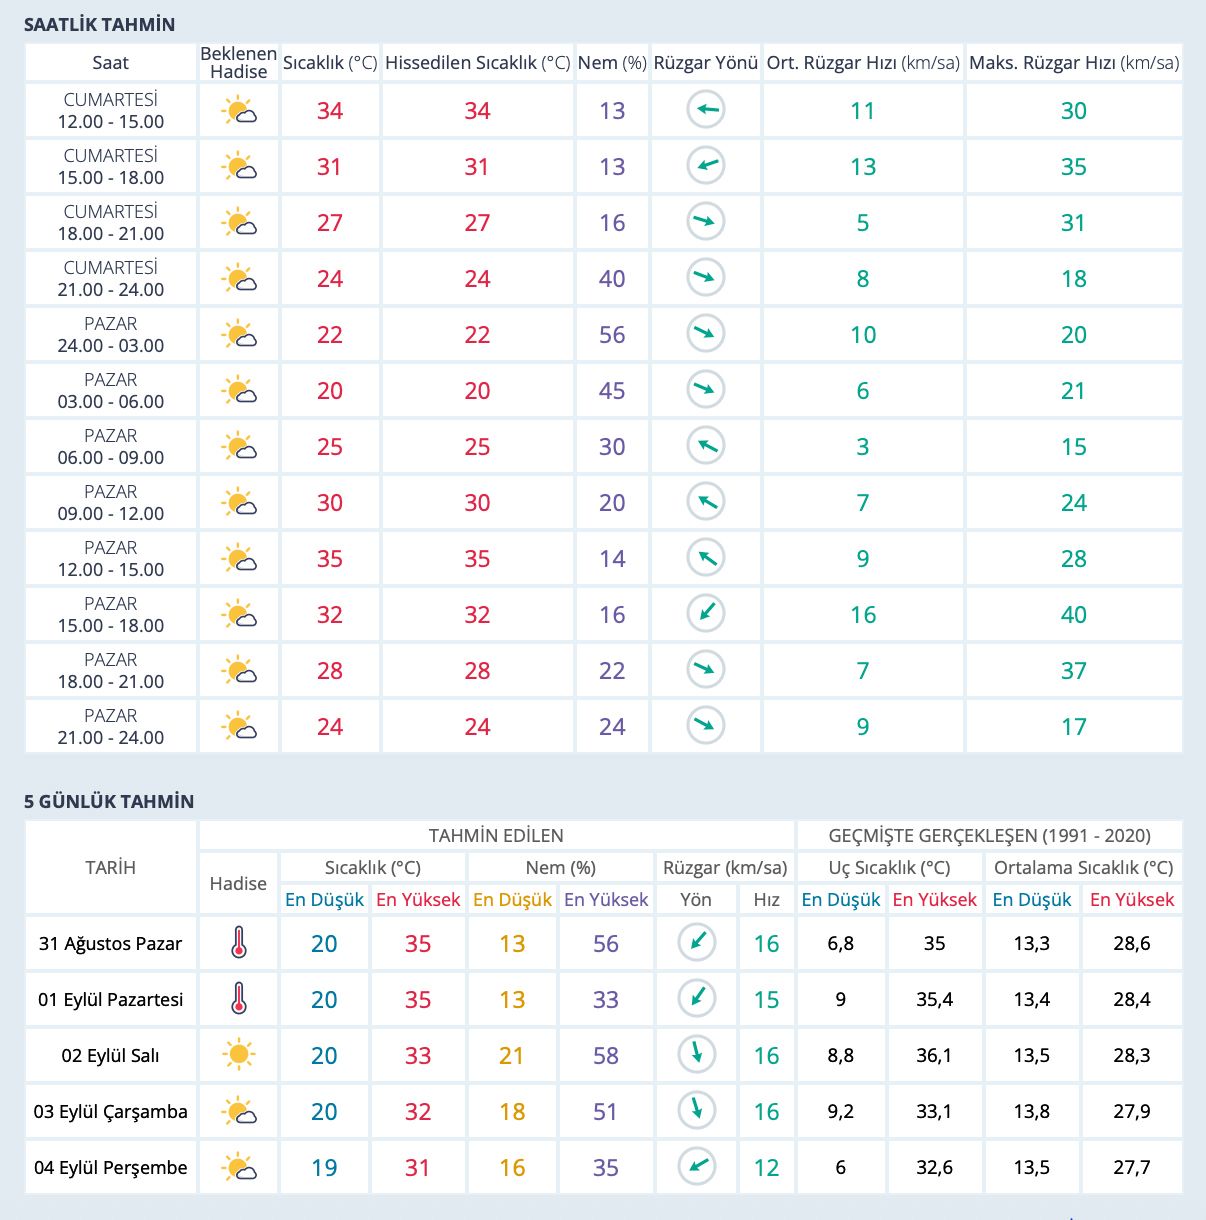The image size is (1206, 1220).
Task: Click the 04 Eylül Perşembe date cell
Action: (x=111, y=1167)
